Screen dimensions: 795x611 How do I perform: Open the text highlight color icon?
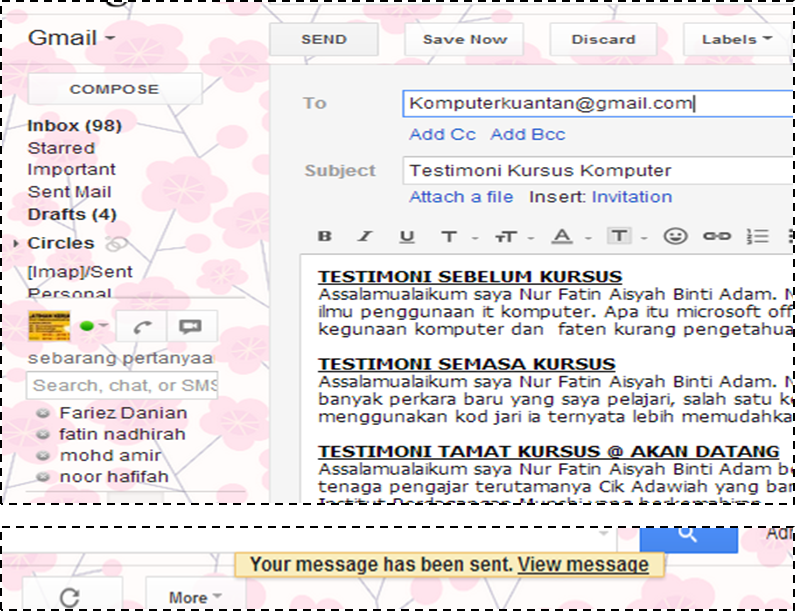(619, 236)
